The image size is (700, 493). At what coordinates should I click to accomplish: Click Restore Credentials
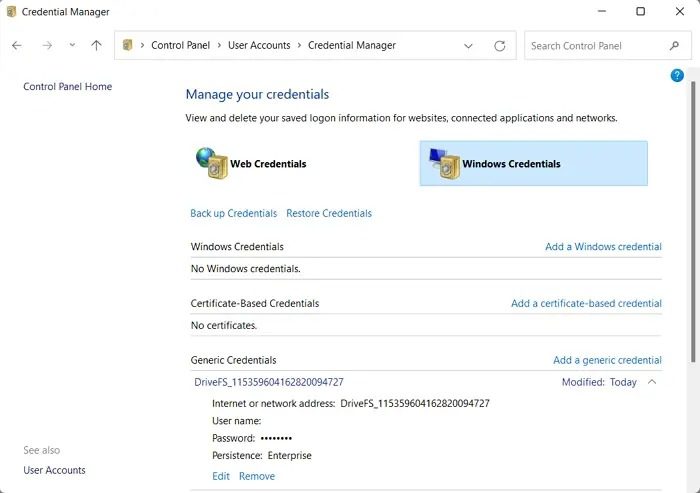(329, 213)
